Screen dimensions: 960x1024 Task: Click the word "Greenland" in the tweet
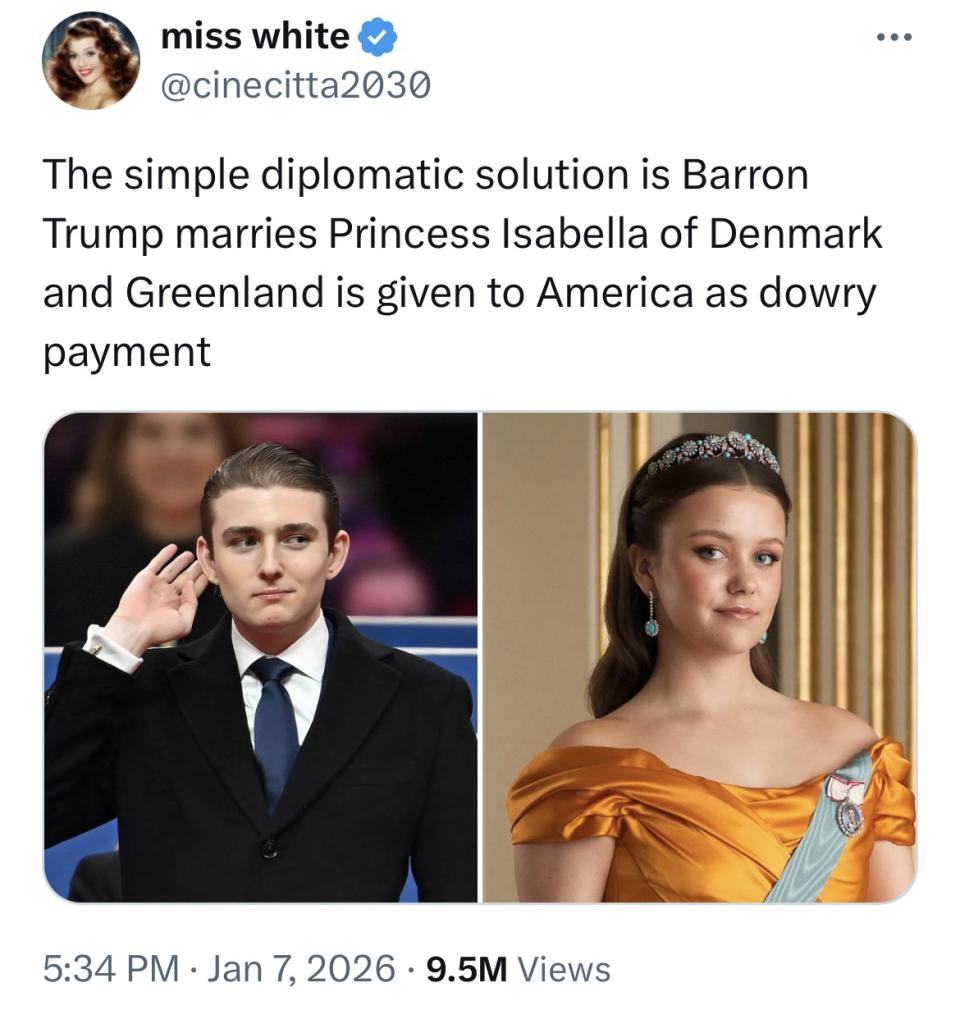pyautogui.click(x=225, y=292)
